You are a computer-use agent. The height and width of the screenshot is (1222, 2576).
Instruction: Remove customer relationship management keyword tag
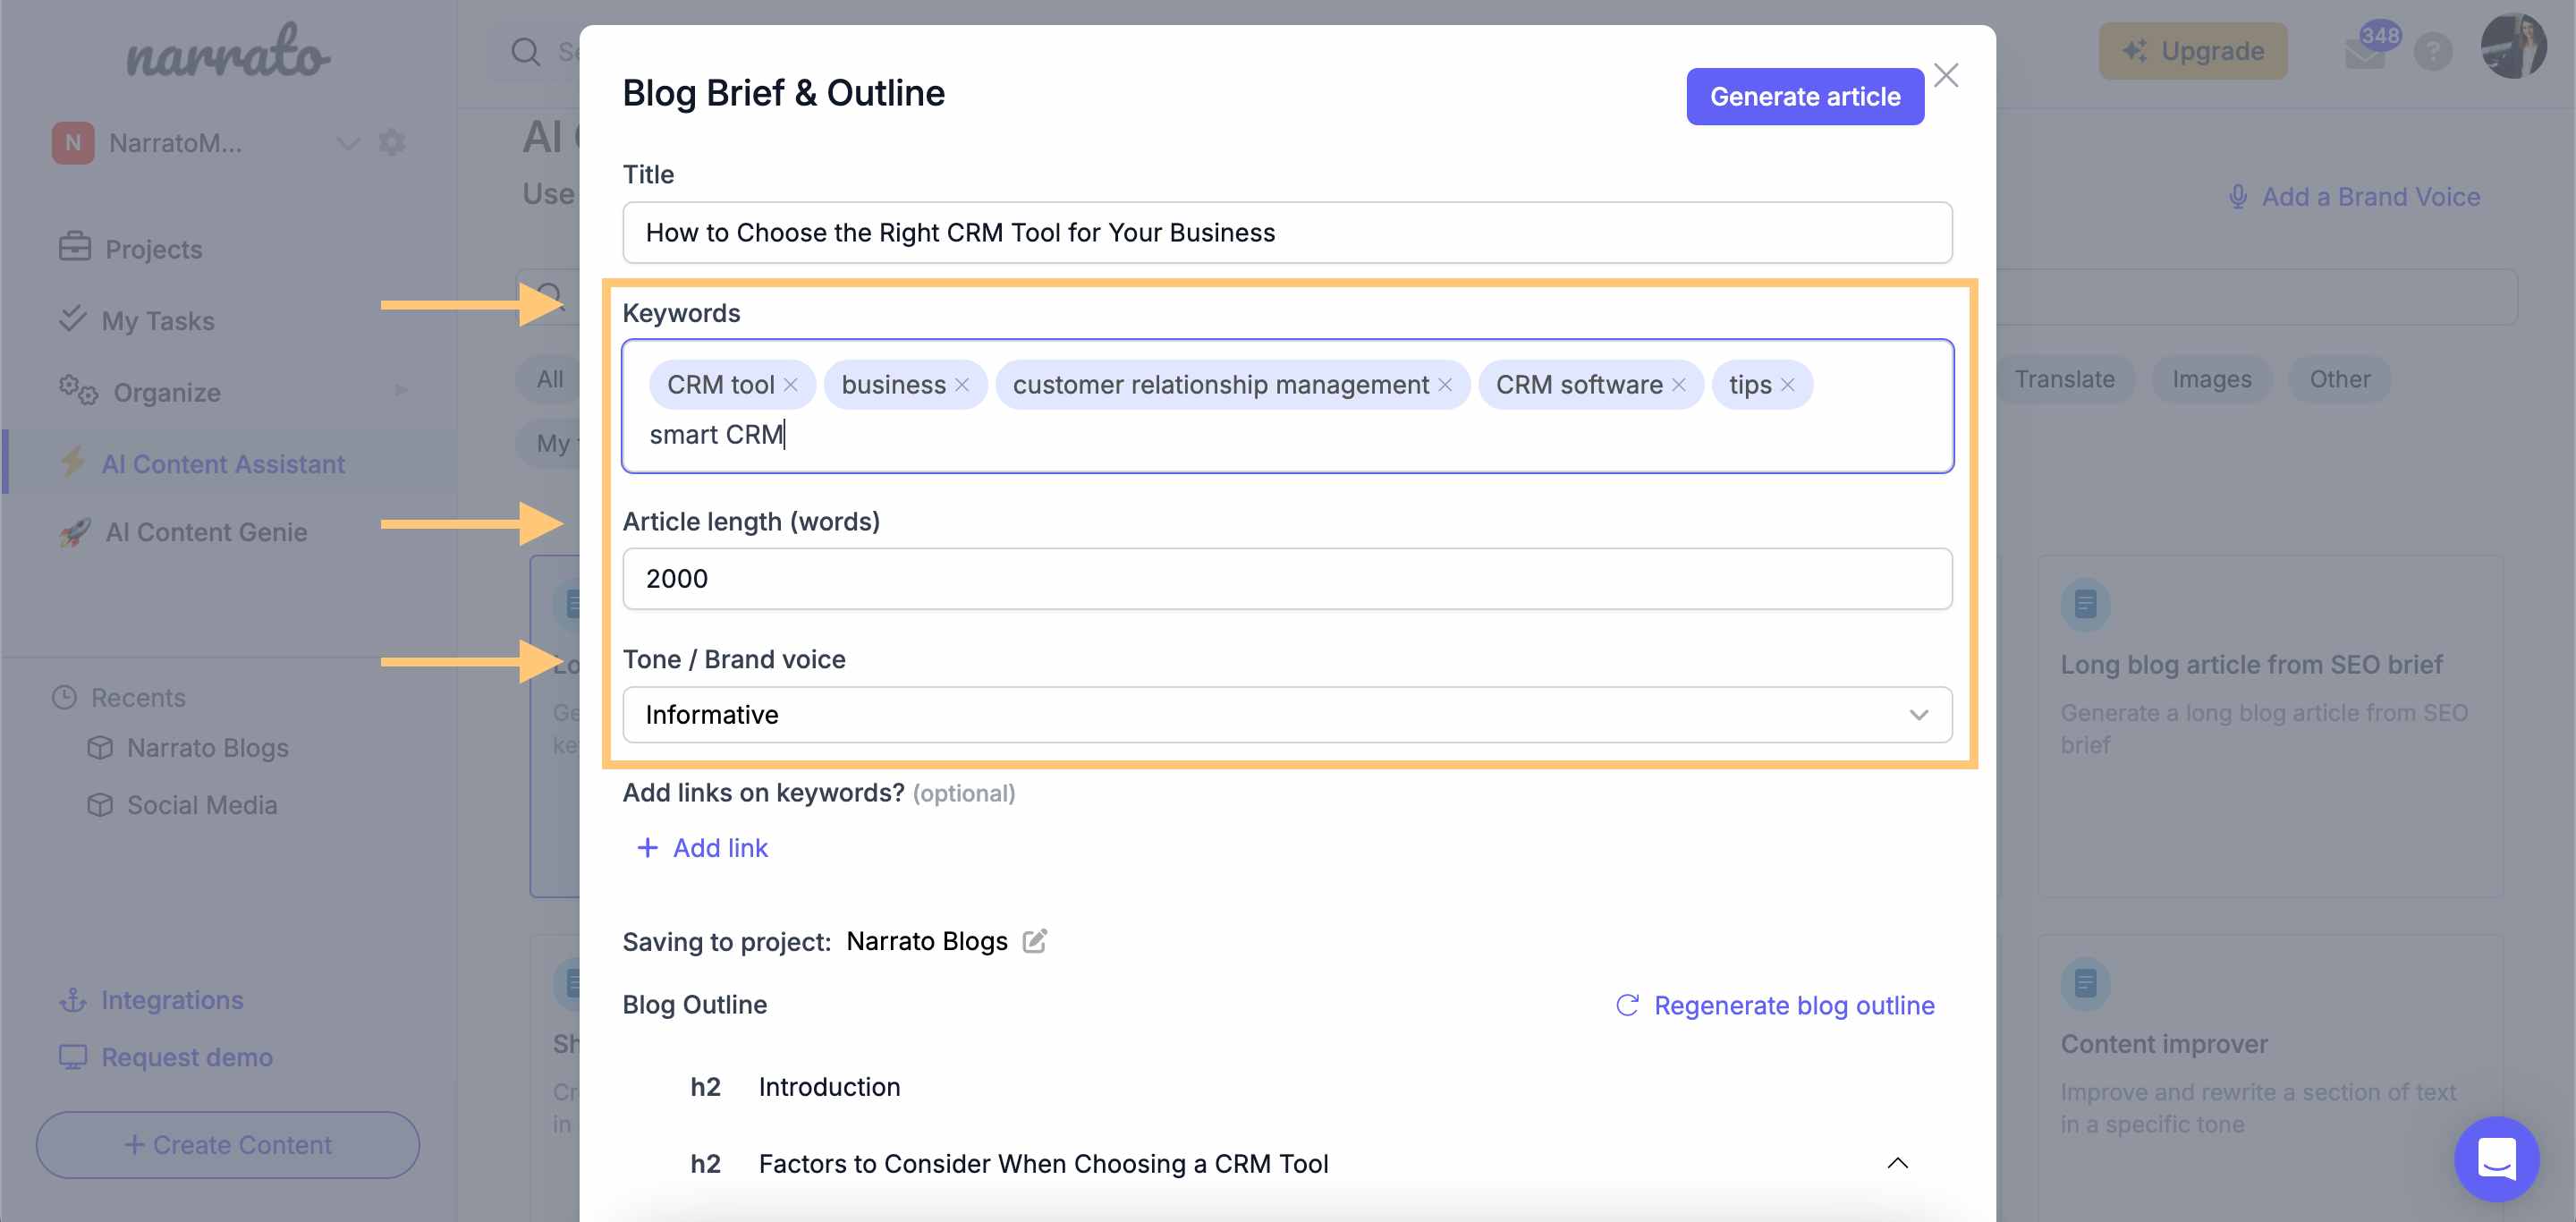pos(1445,385)
